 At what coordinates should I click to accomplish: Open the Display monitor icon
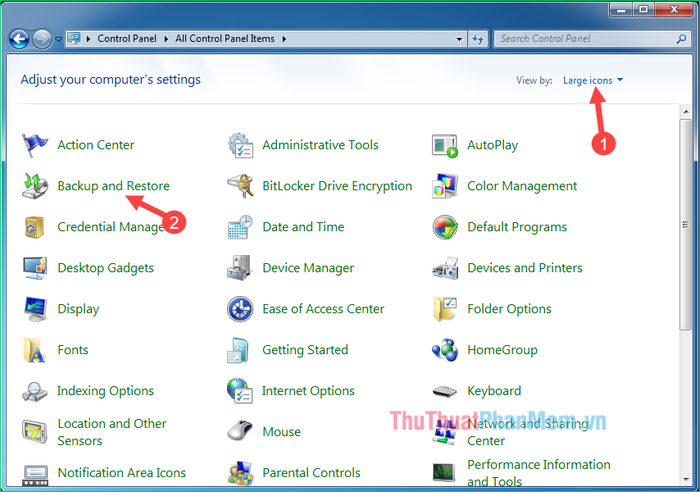(35, 309)
